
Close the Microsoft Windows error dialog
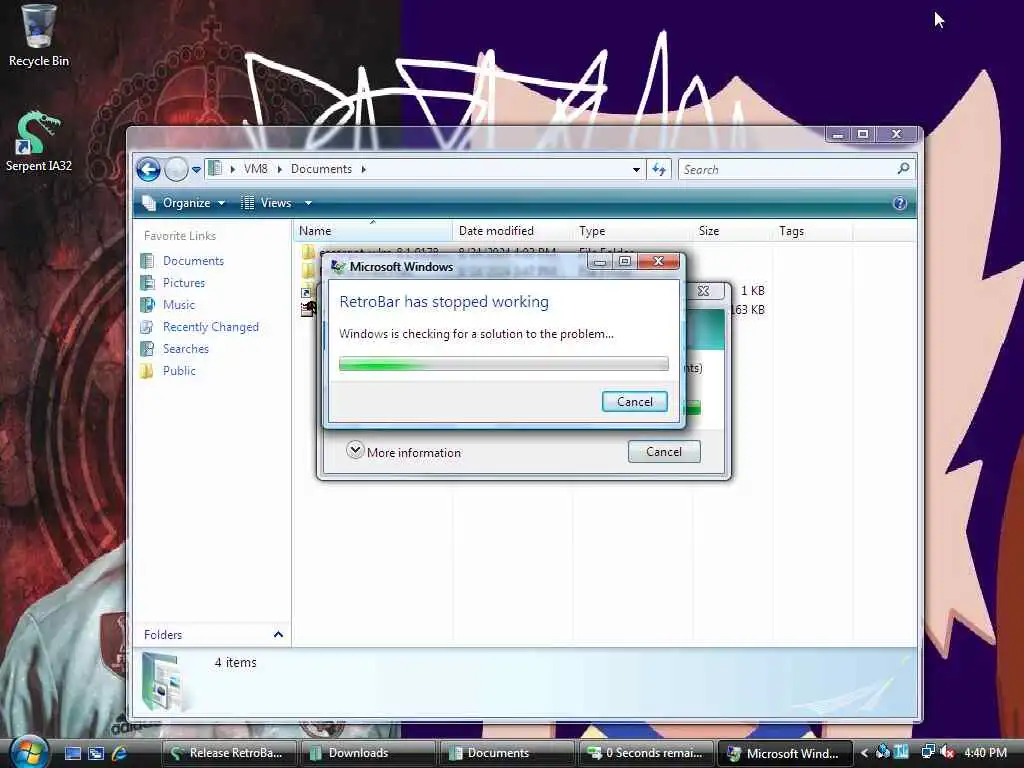point(658,261)
